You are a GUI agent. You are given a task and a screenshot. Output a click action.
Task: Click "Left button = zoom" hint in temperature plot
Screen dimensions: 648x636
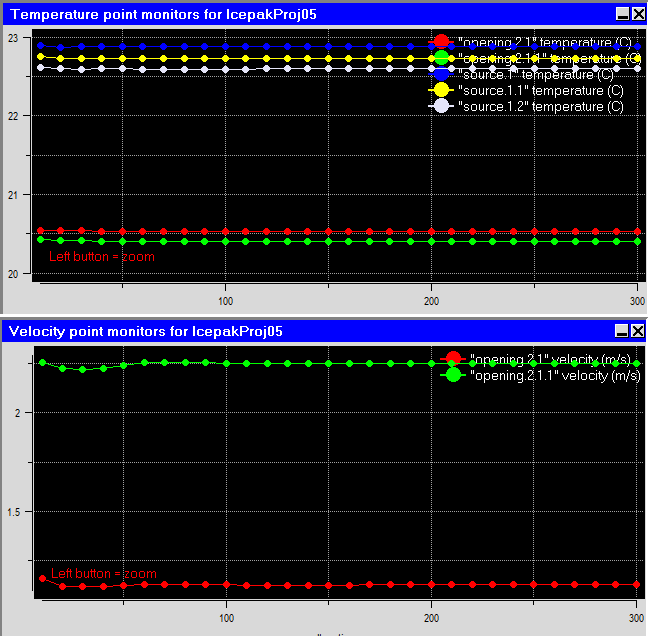102,257
